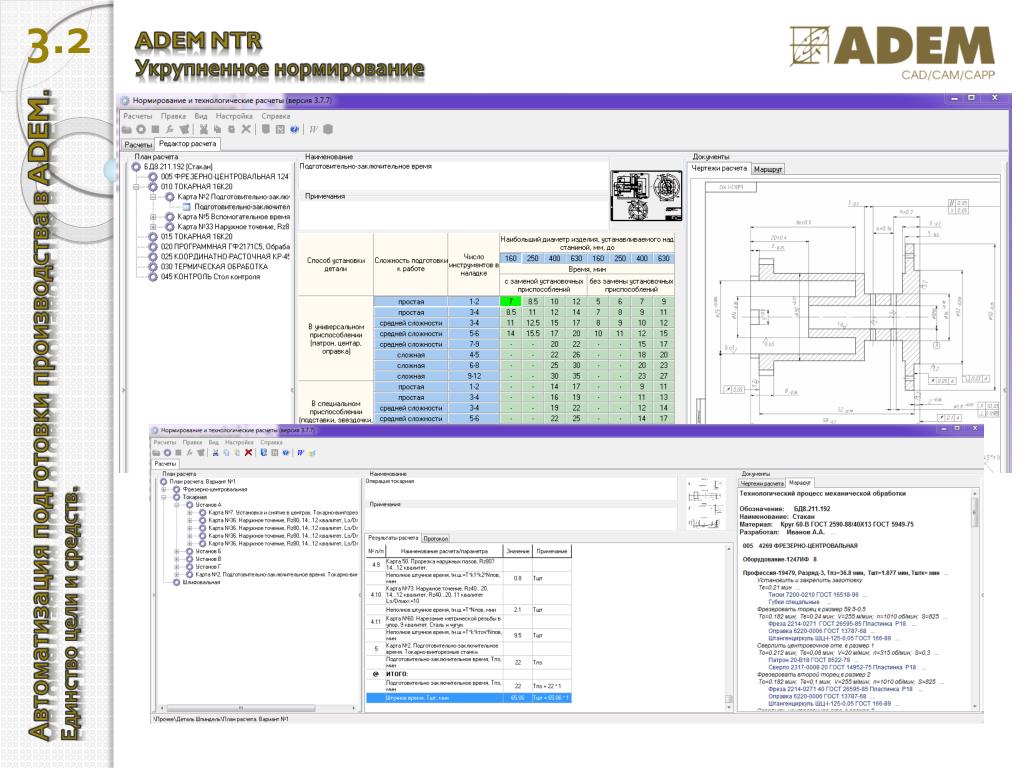The width and height of the screenshot is (1024, 768).
Task: Expand Установ Г node in lower tree
Action: click(x=176, y=567)
